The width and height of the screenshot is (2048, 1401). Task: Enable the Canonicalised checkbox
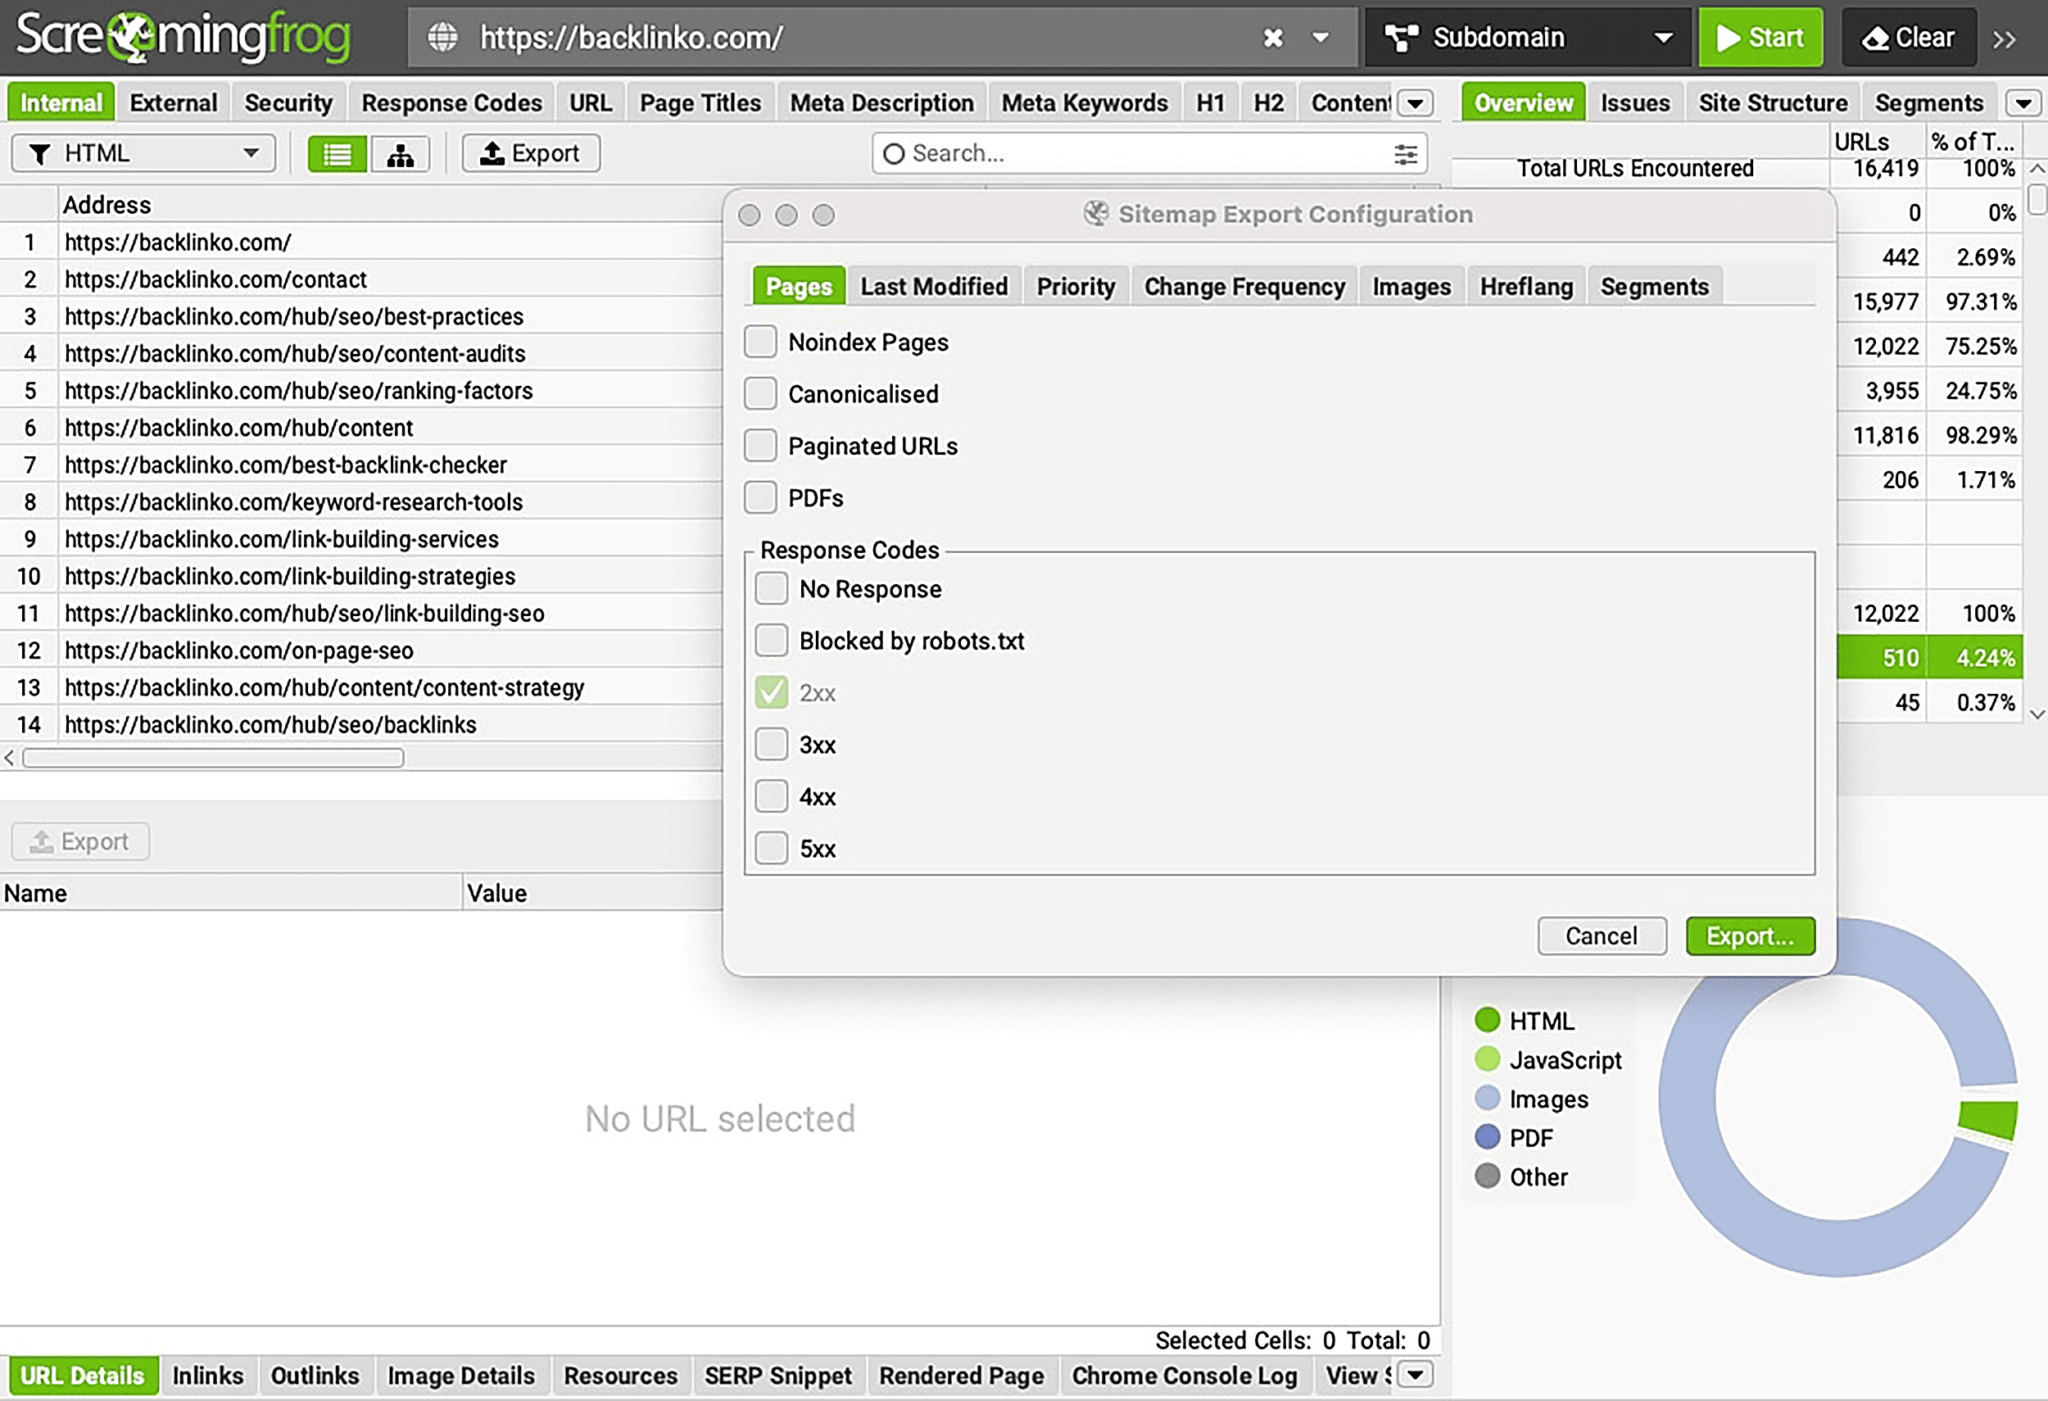click(x=761, y=394)
